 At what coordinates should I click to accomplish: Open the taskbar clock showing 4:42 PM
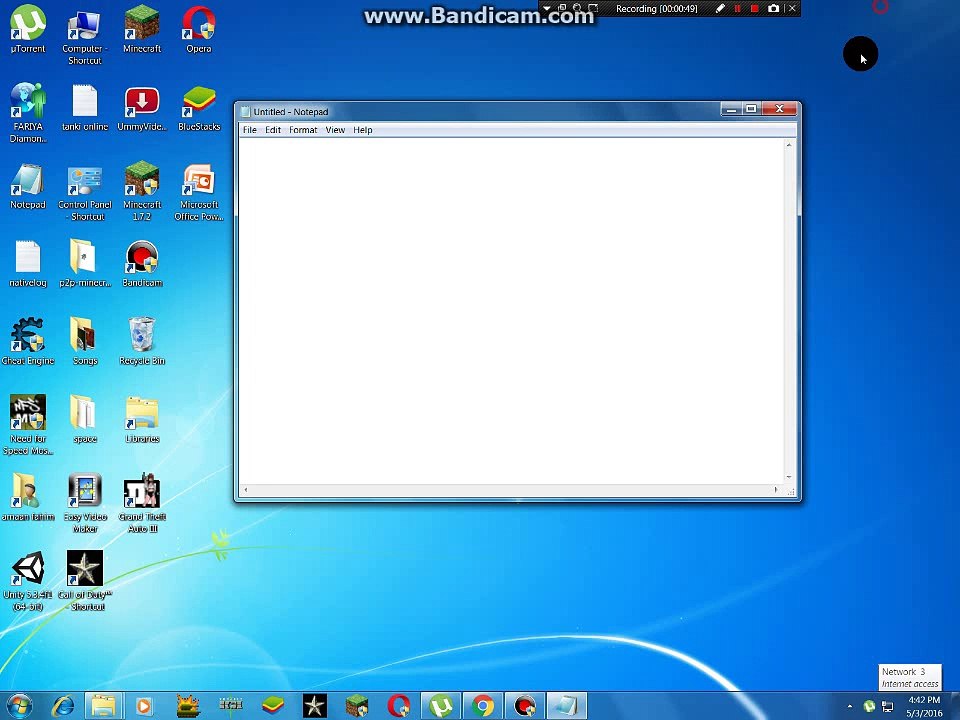coord(924,707)
